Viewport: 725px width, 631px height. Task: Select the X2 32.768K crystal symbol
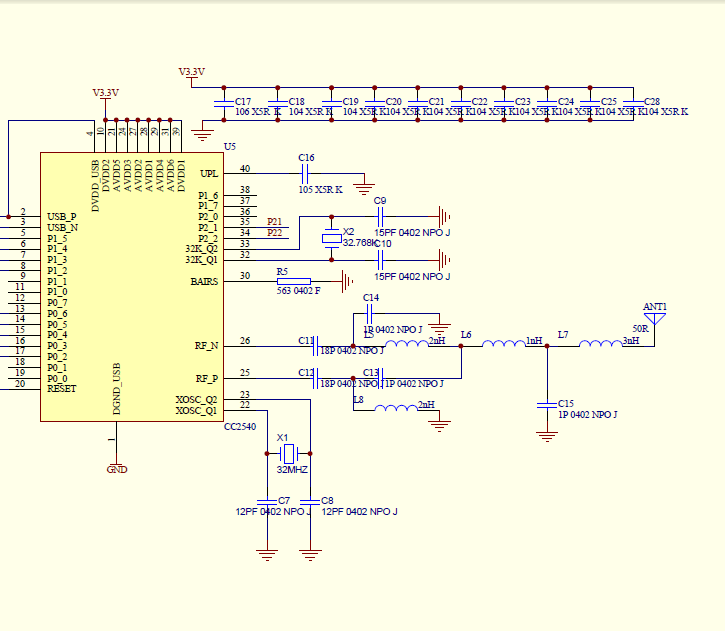(x=332, y=239)
